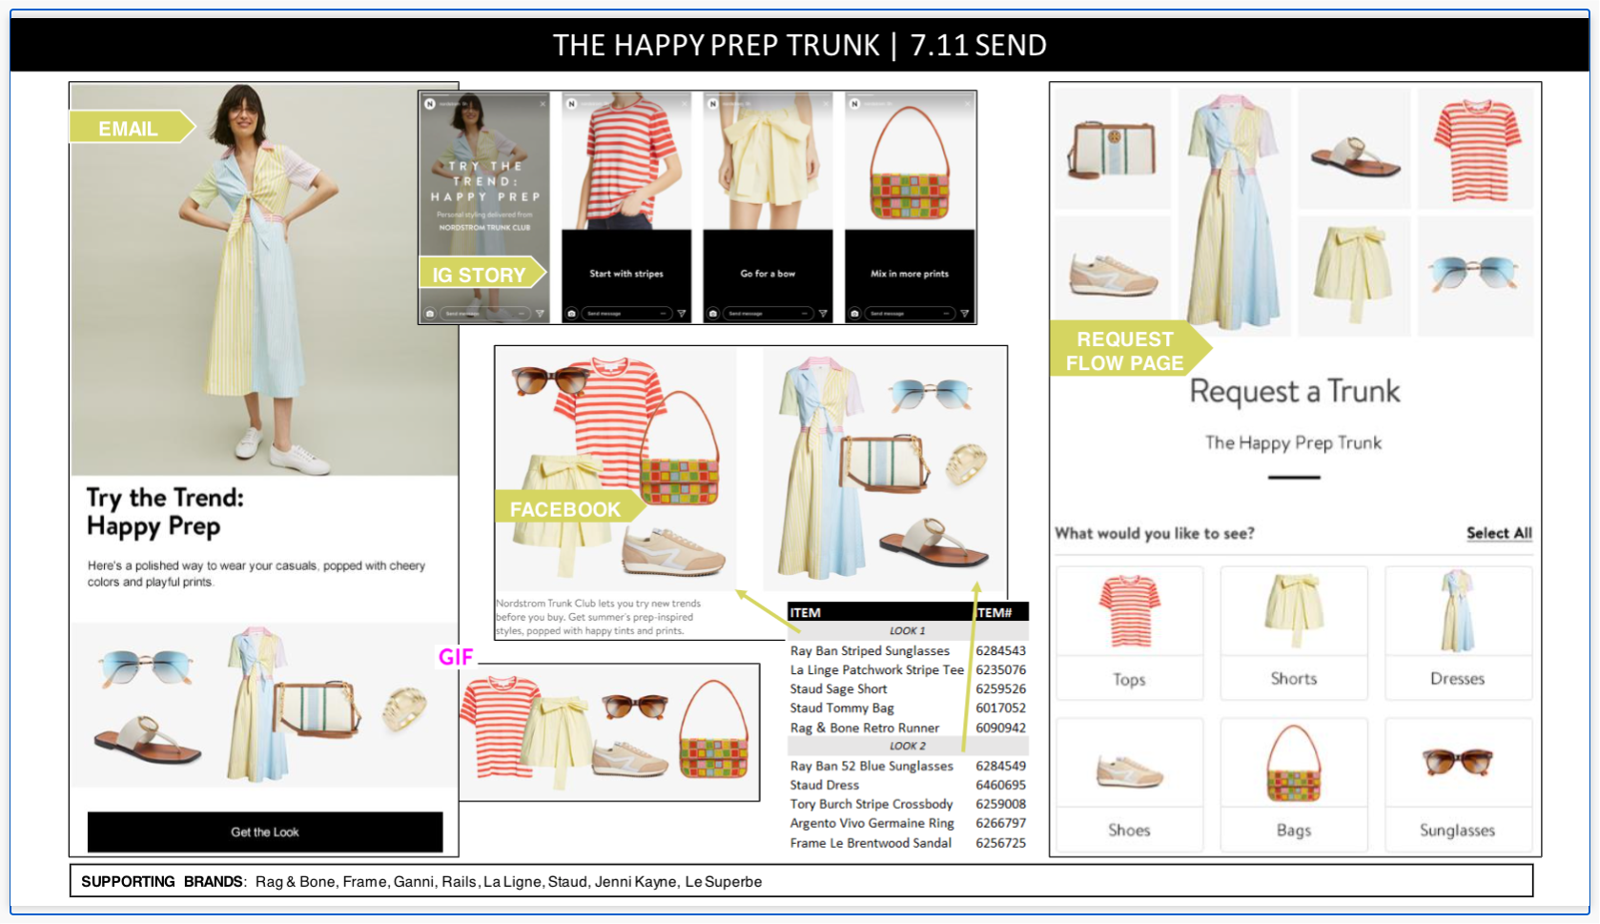
Task: Open the yellow shorts tile on the Request Flow page
Action: [x=1354, y=275]
